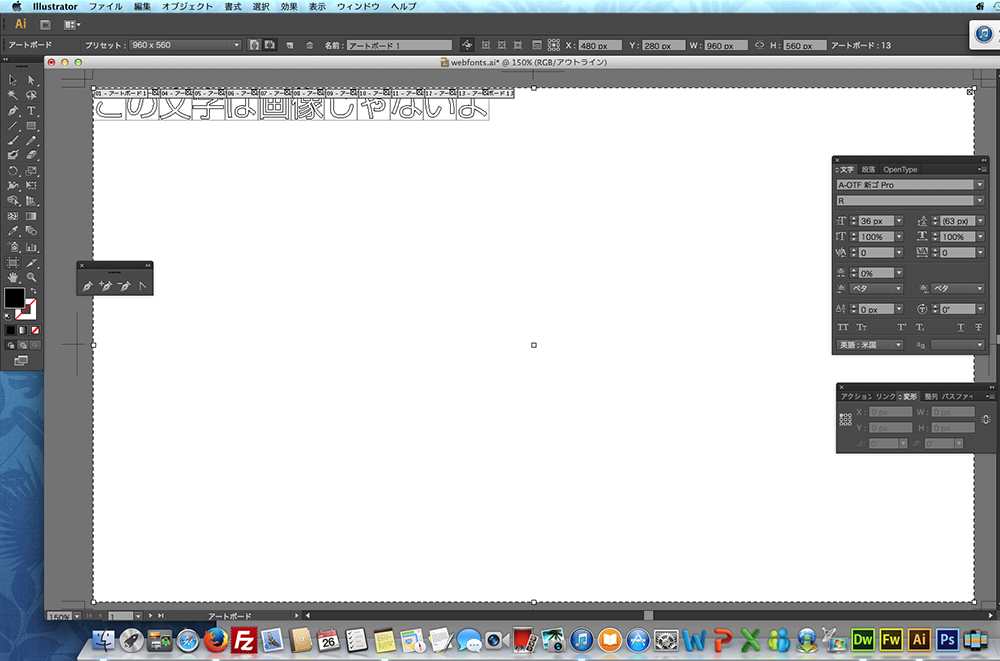Click the black Fill color swatch
The image size is (1000, 661).
pyautogui.click(x=14, y=298)
